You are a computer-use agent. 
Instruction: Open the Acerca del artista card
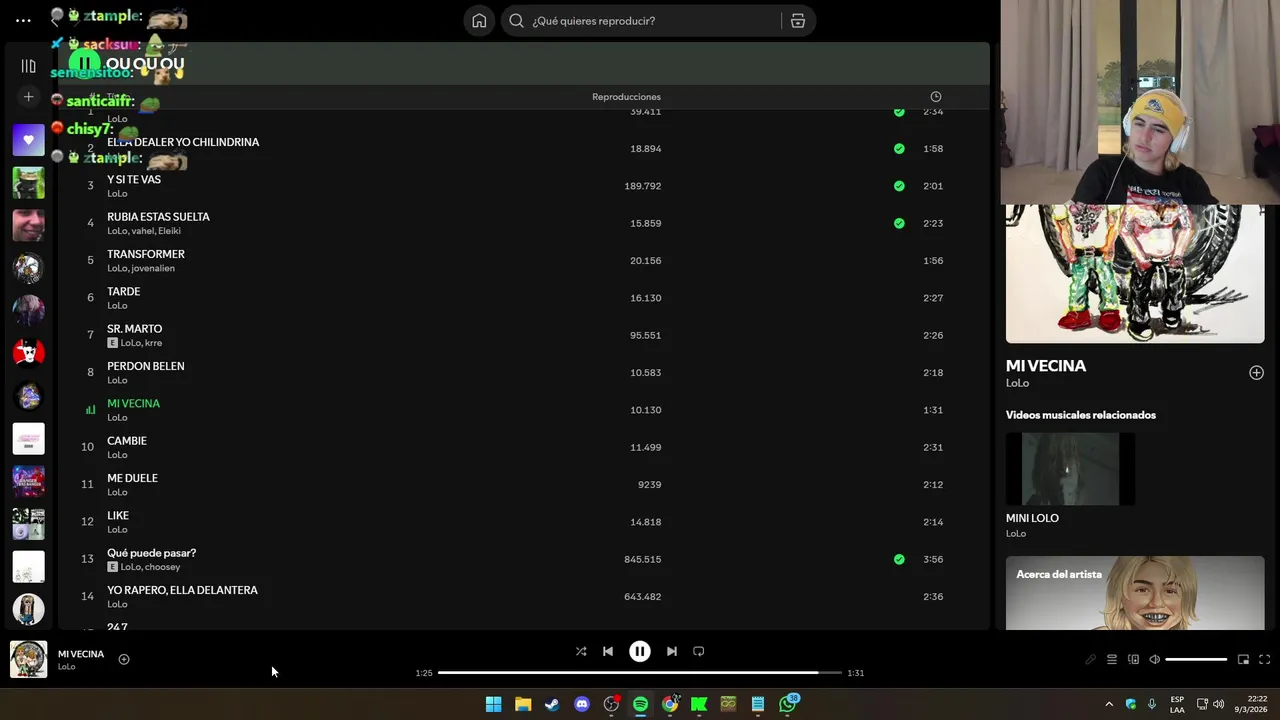(x=1135, y=593)
